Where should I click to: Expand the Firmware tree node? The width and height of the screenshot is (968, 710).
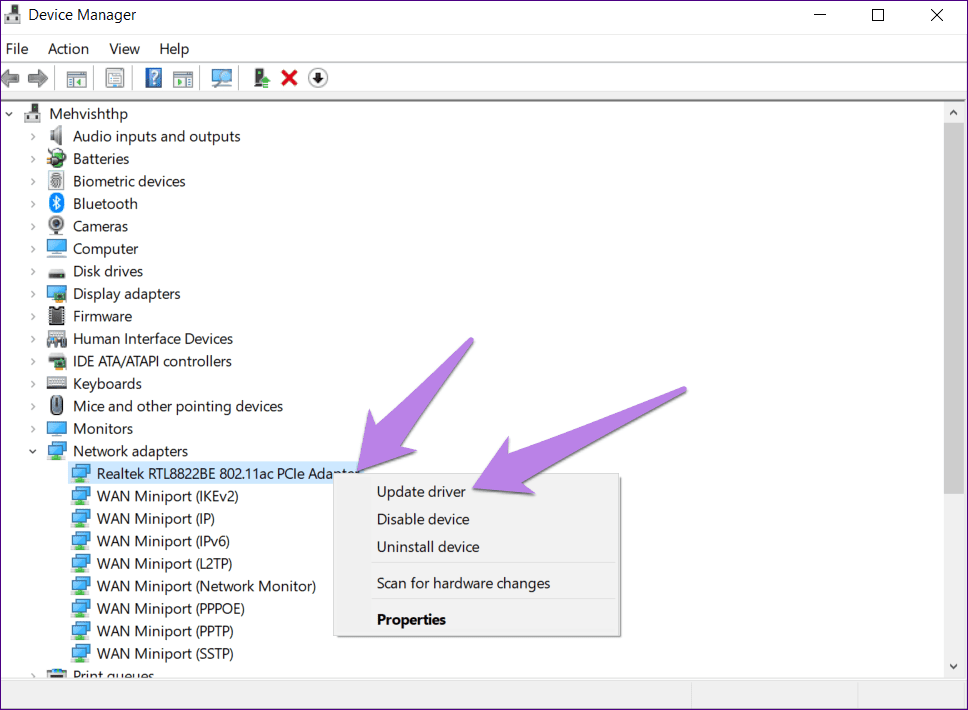pyautogui.click(x=33, y=316)
